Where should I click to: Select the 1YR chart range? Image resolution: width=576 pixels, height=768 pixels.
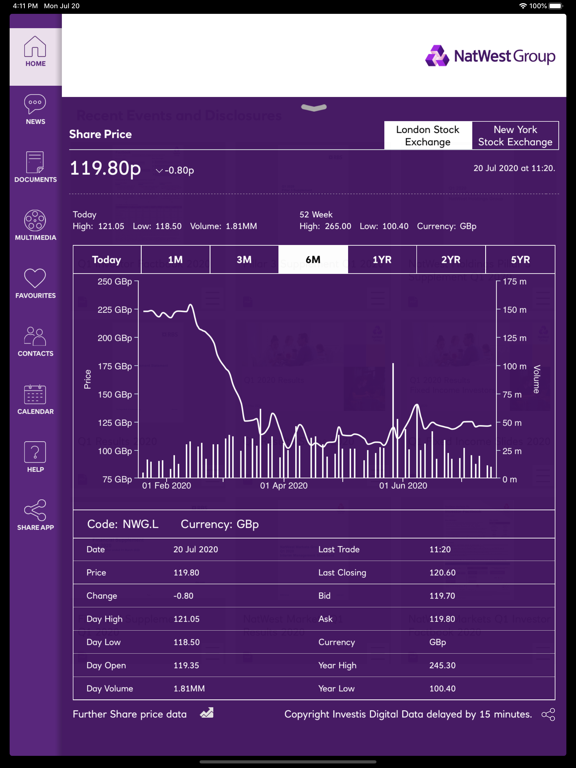coord(382,260)
